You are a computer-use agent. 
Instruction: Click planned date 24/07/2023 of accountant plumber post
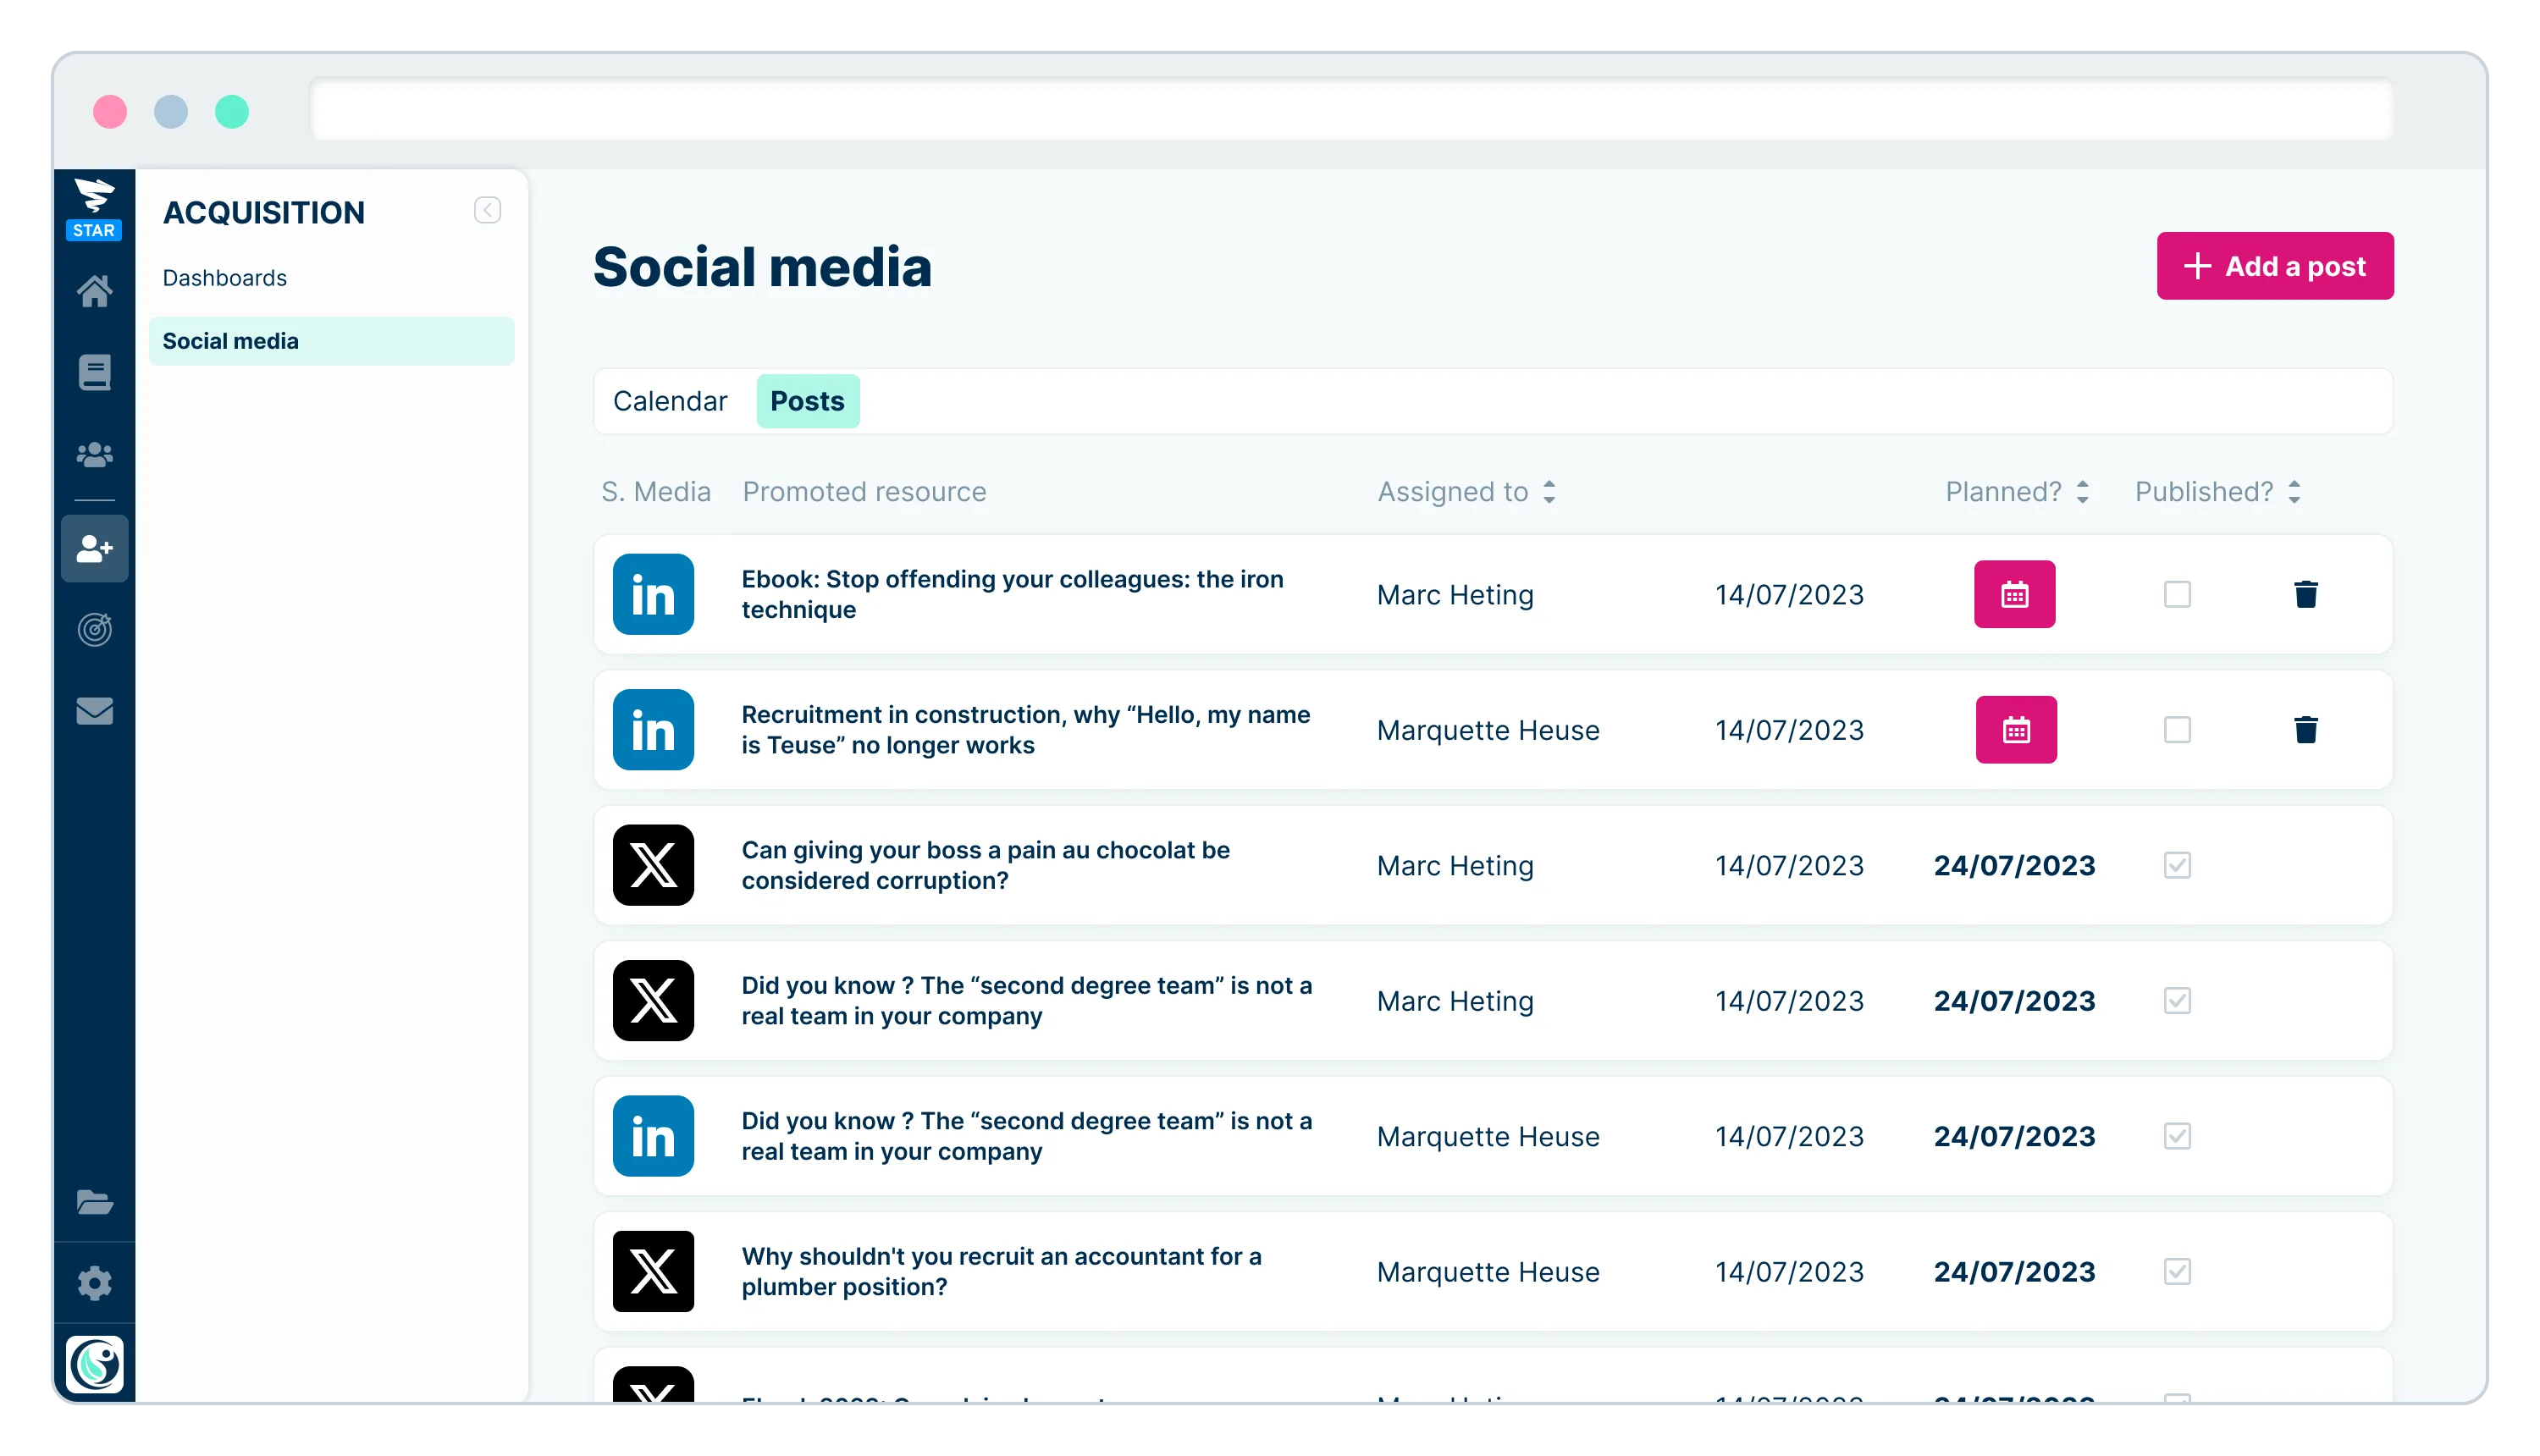2014,1271
